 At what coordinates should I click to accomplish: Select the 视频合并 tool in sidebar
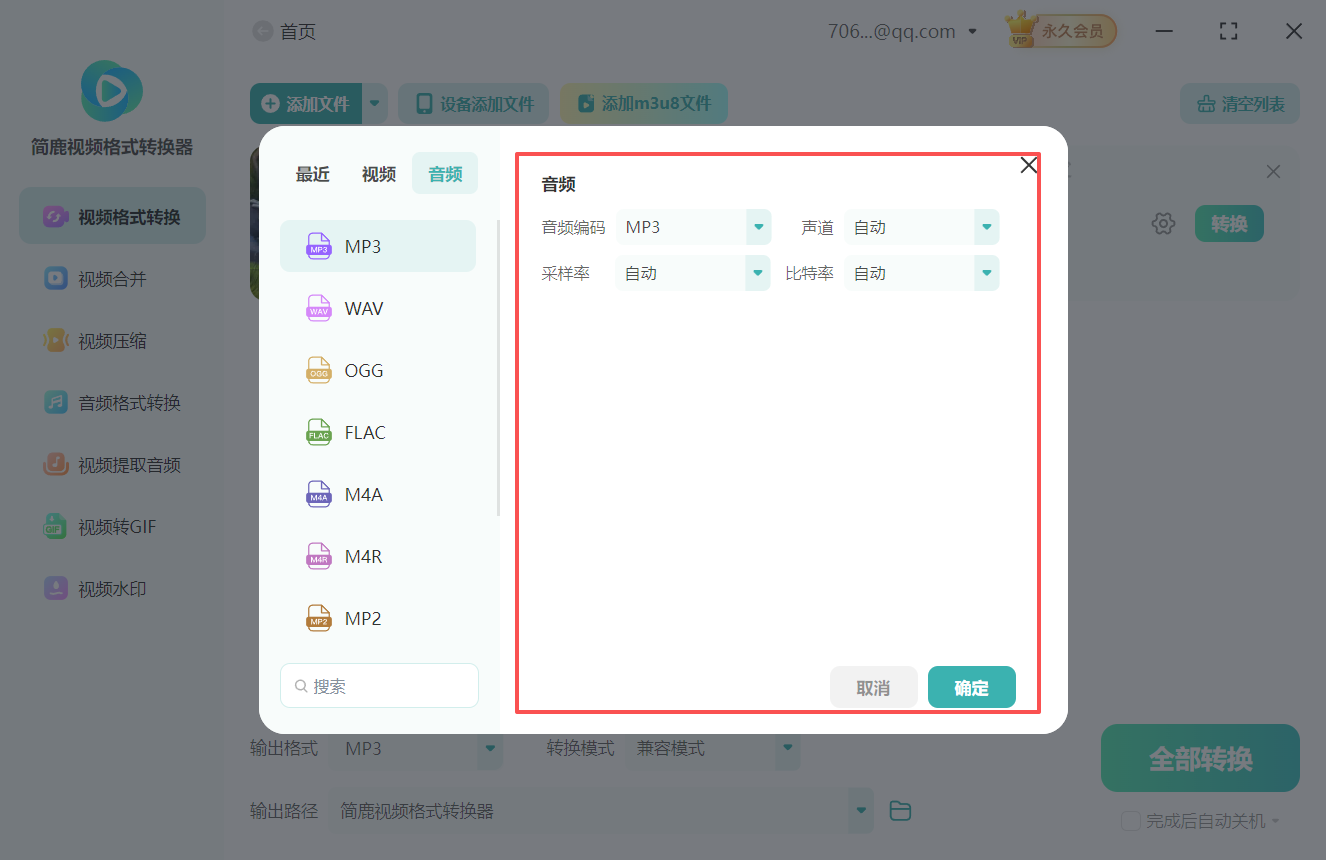tap(111, 278)
